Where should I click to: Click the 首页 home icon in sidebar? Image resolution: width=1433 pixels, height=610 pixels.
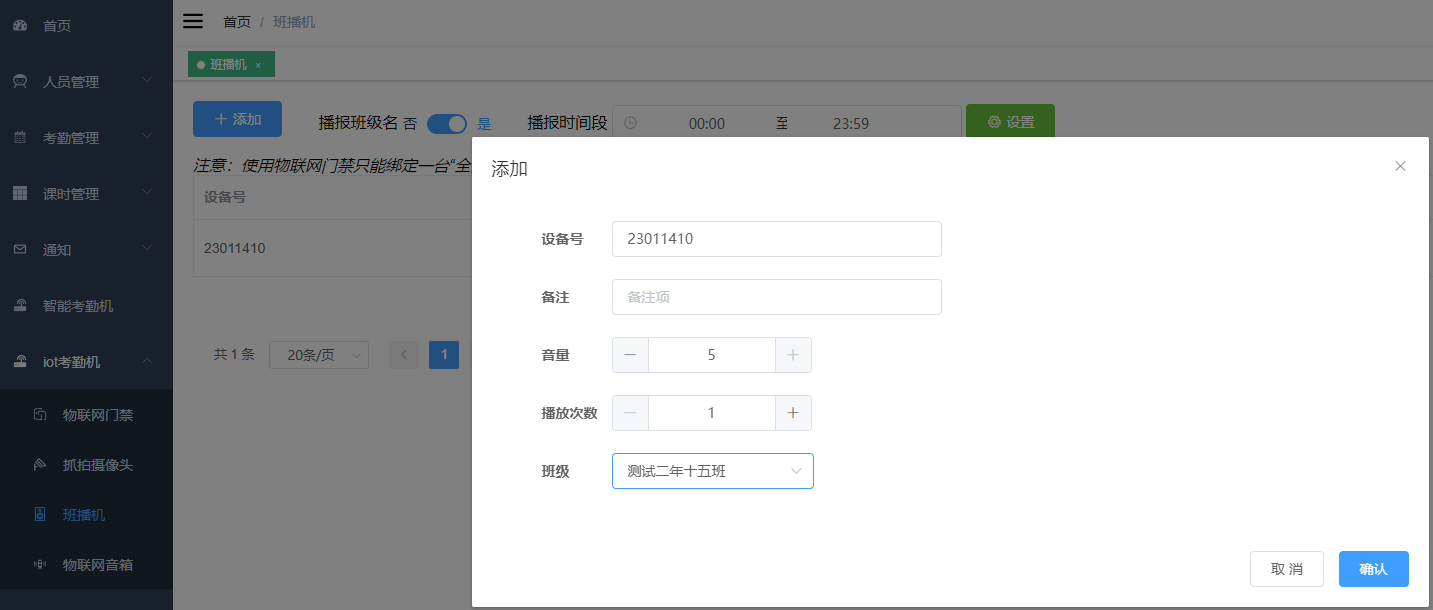tap(22, 25)
